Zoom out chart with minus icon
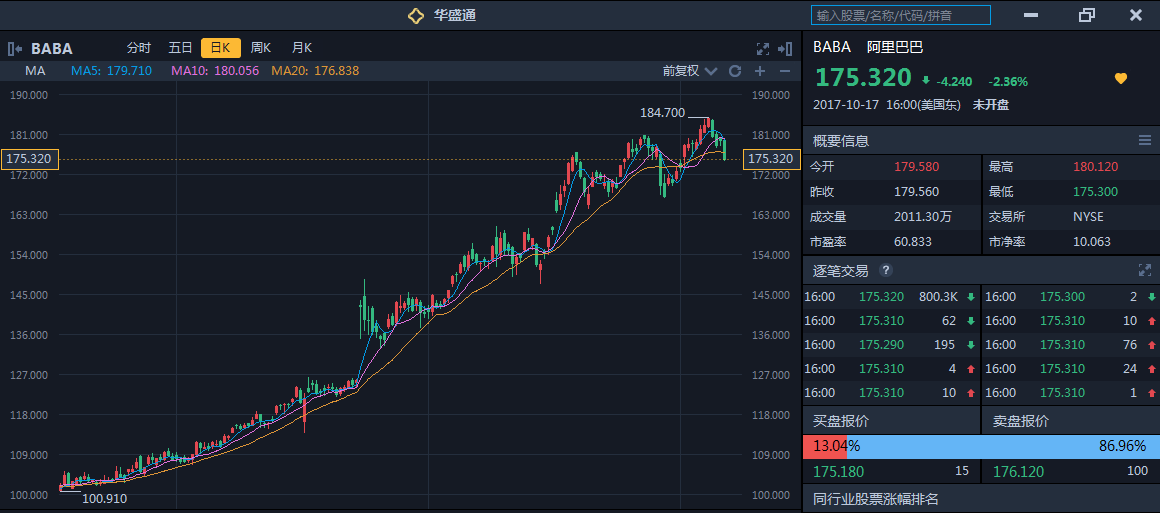The image size is (1160, 513). [x=785, y=71]
